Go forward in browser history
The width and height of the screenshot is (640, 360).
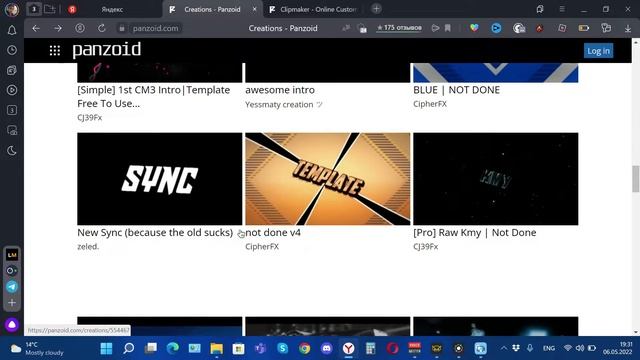pos(58,28)
